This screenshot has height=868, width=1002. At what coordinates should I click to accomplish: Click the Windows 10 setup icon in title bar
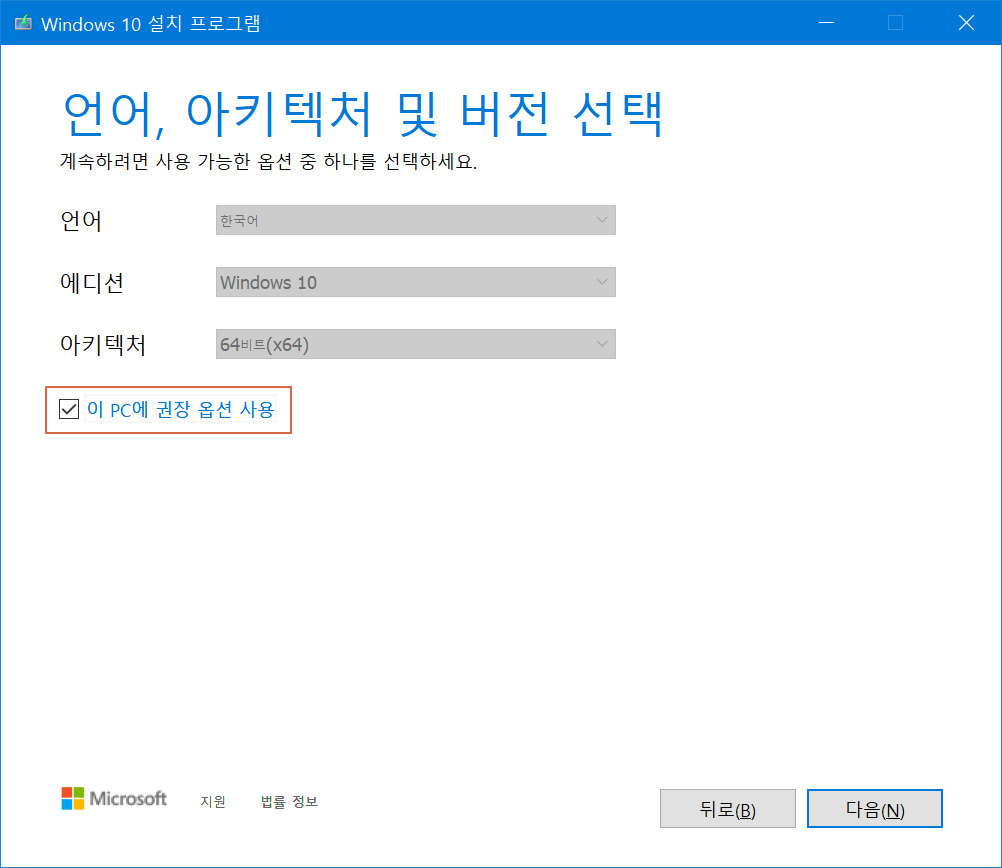click(24, 23)
